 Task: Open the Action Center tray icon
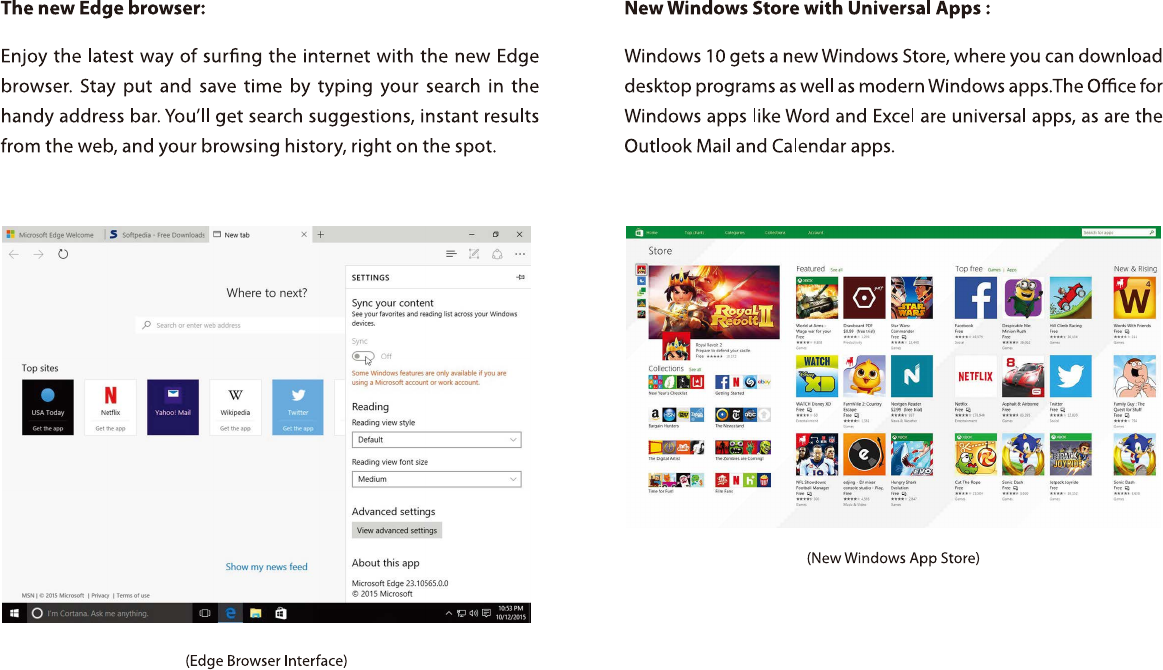[487, 614]
